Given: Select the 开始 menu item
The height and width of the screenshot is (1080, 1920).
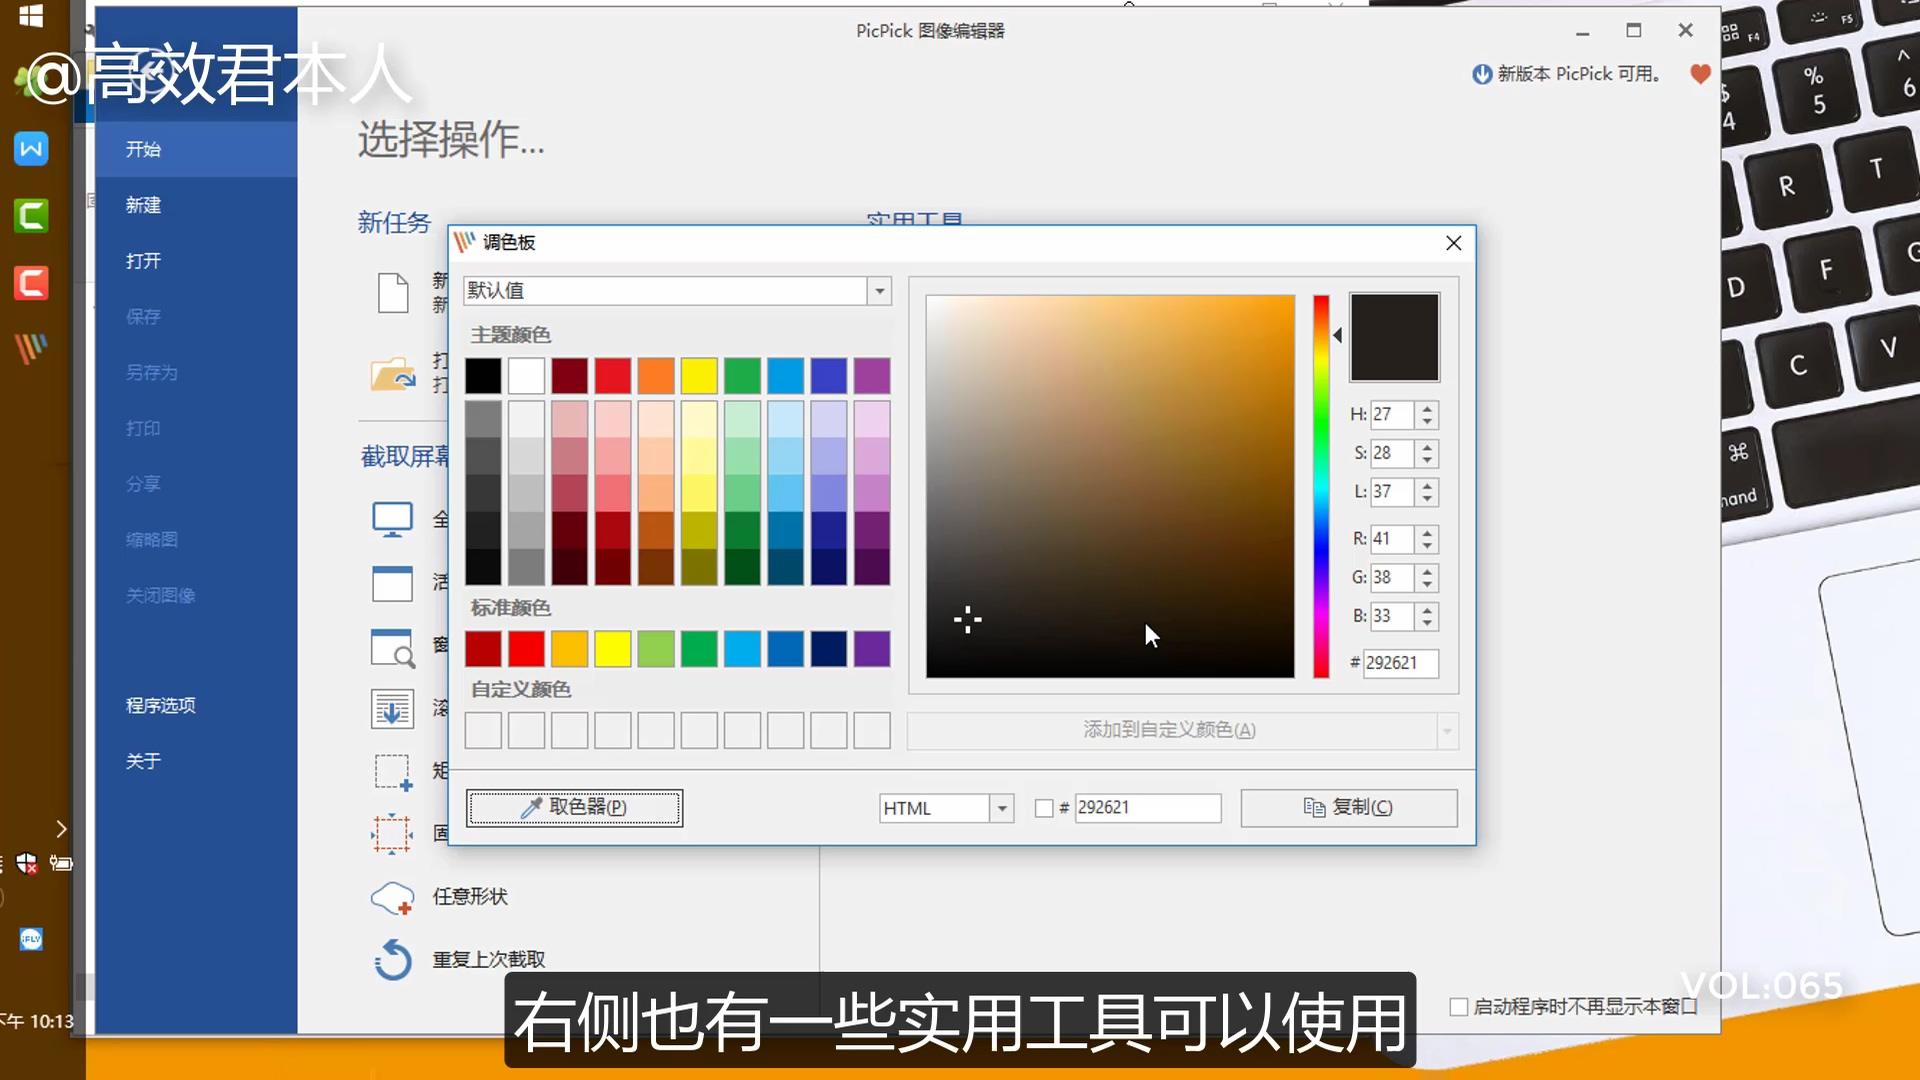Looking at the screenshot, I should (196, 150).
